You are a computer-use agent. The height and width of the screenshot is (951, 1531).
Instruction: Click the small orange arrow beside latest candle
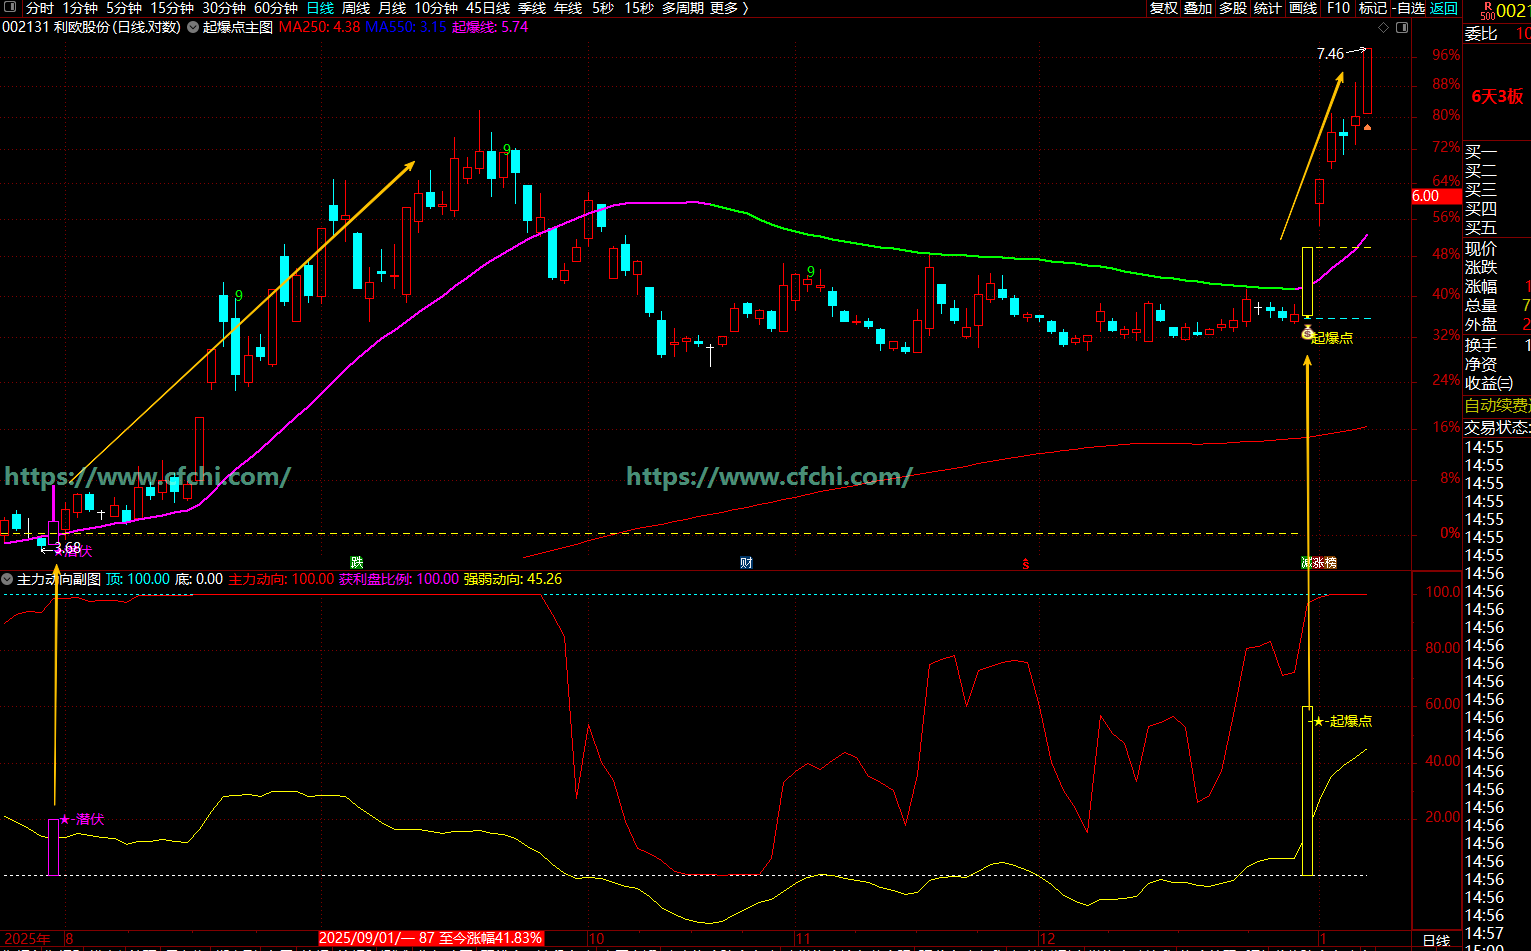[x=1367, y=127]
